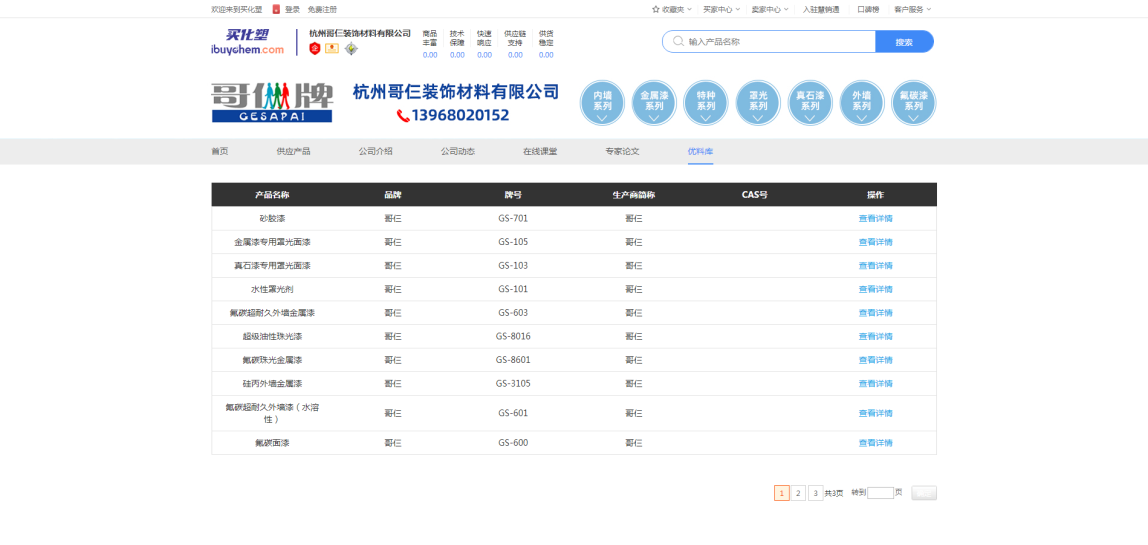Click the page number jump input box
1148x545 pixels.
(x=881, y=493)
